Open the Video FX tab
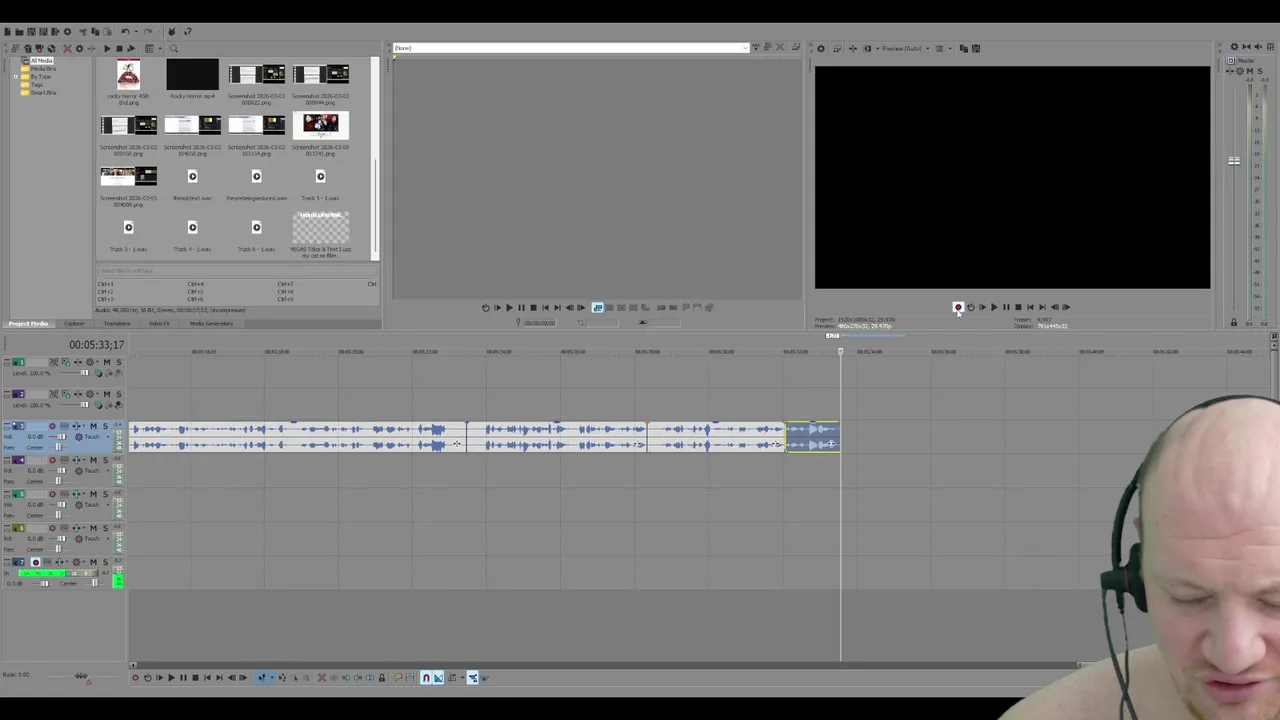This screenshot has height=720, width=1280. tap(159, 324)
